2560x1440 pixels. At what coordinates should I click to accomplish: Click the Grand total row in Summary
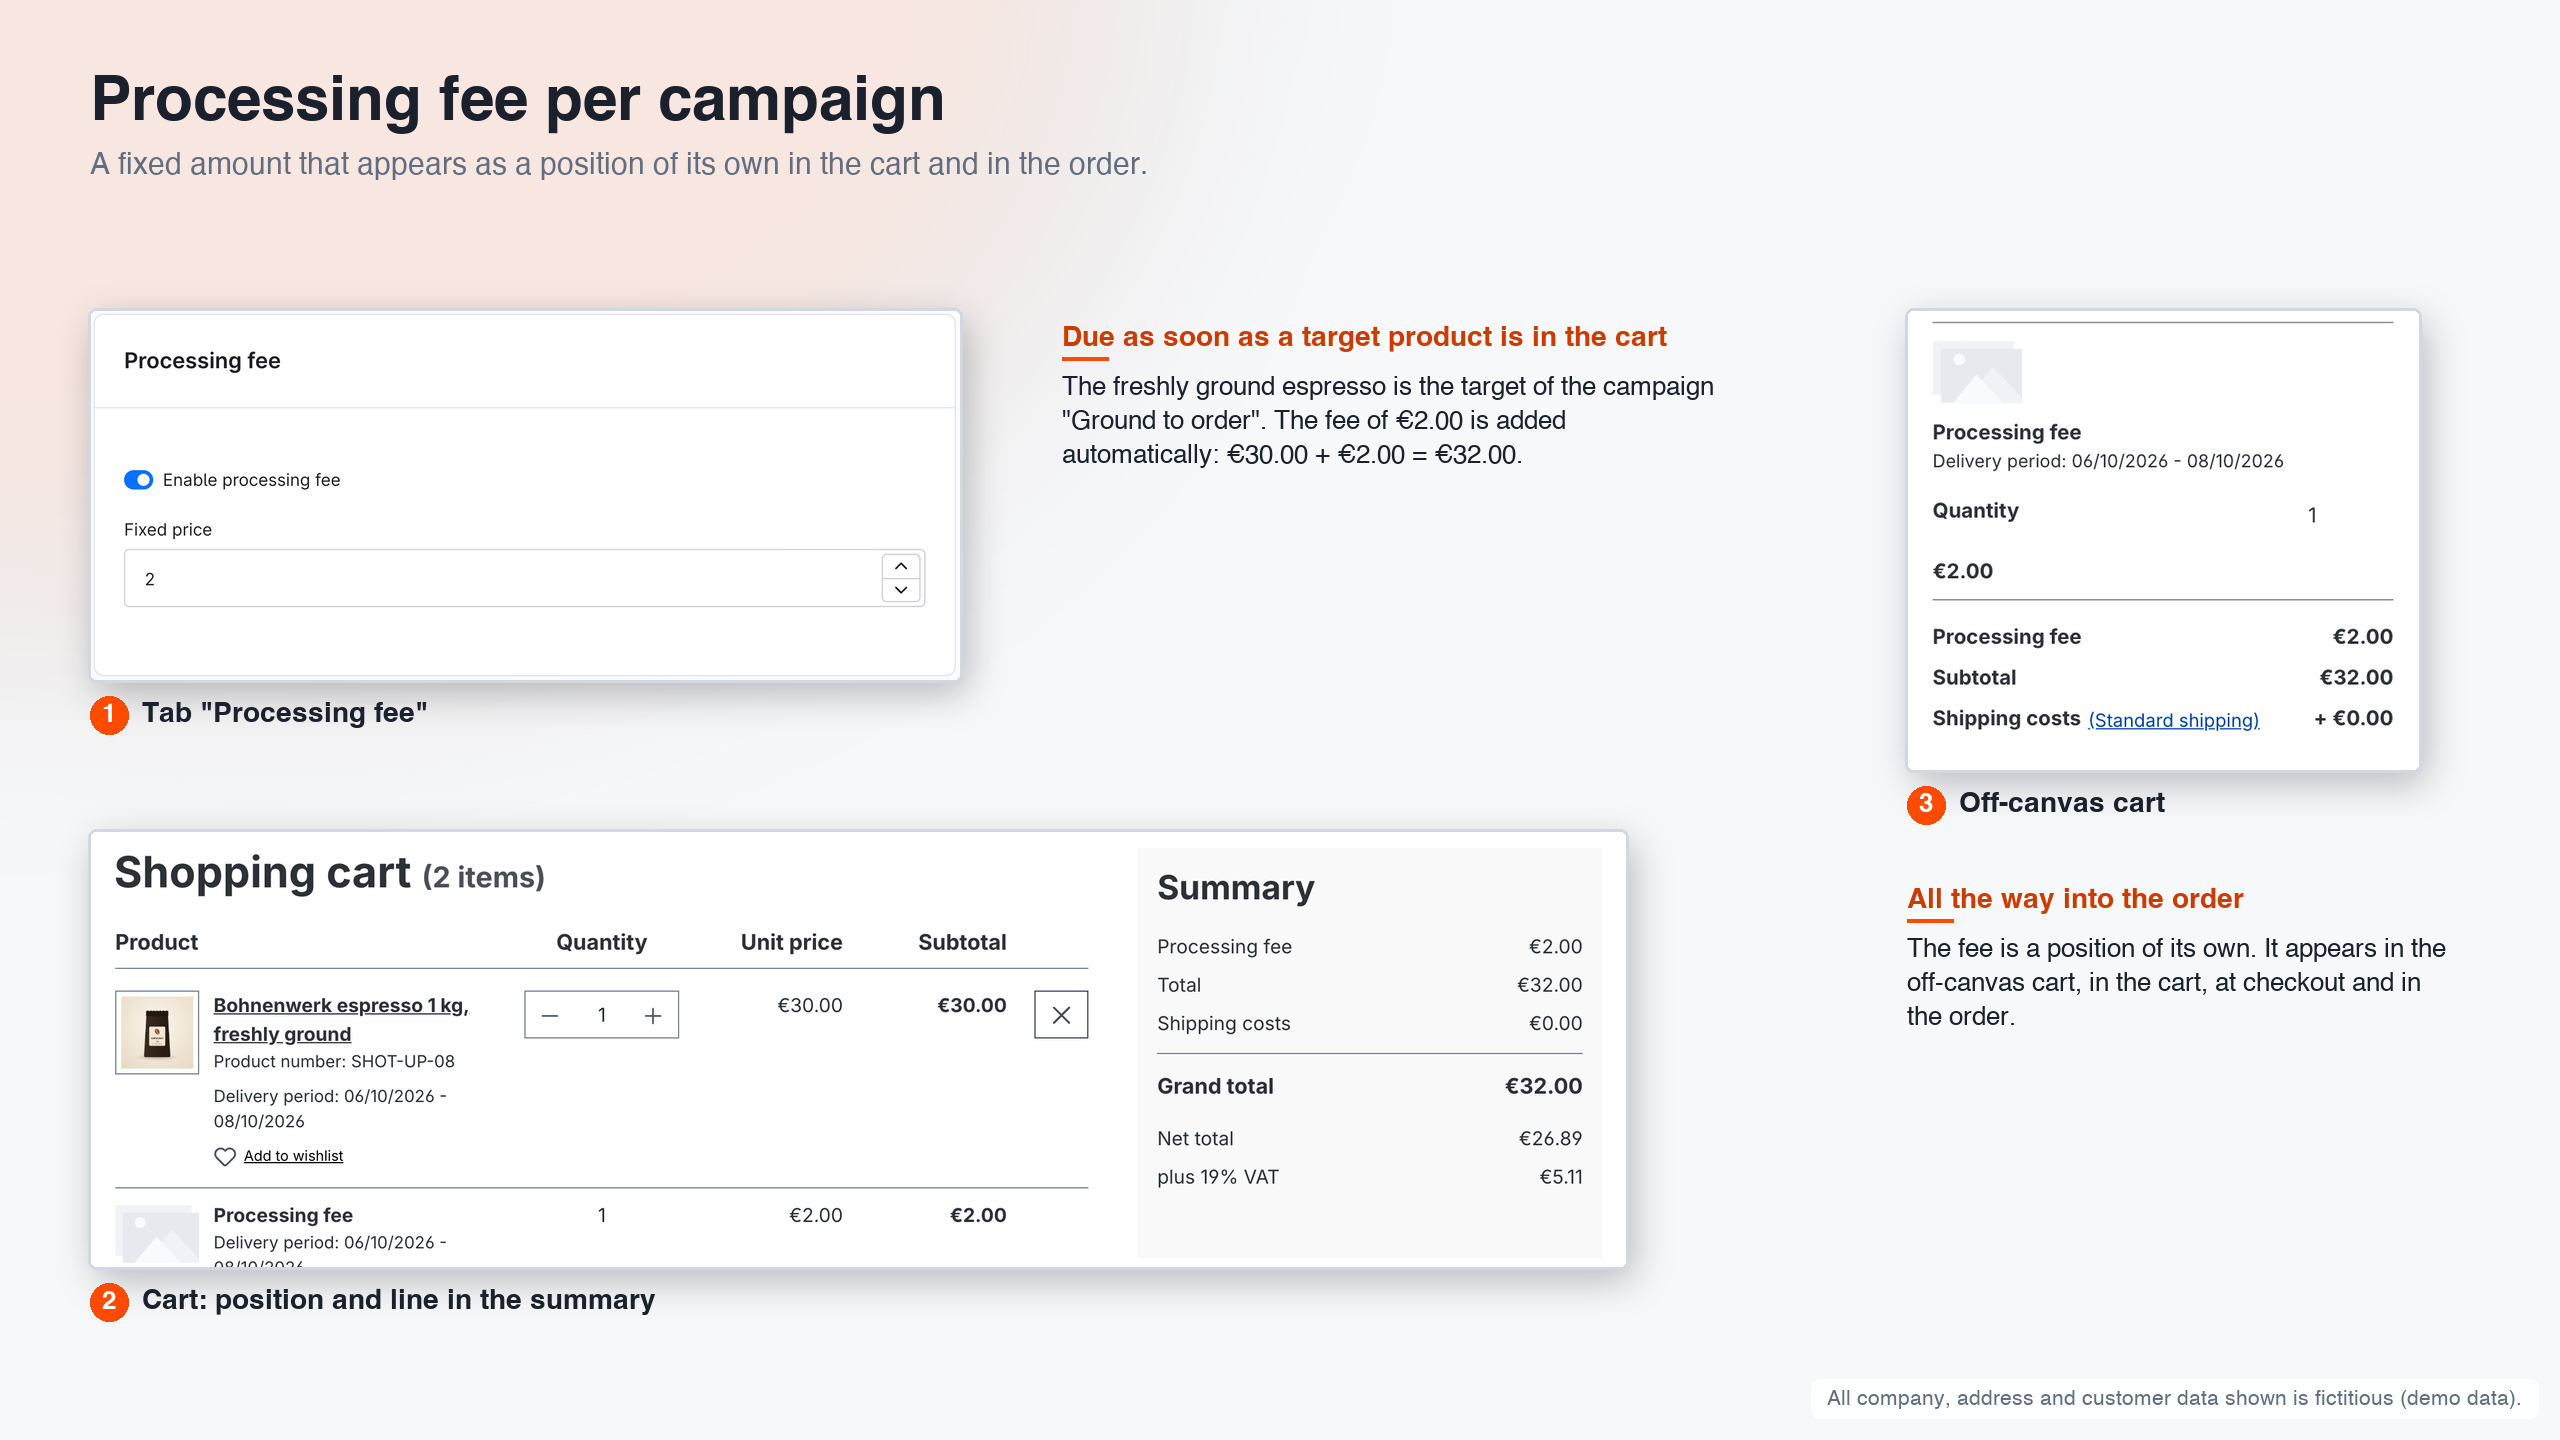click(x=1369, y=1086)
